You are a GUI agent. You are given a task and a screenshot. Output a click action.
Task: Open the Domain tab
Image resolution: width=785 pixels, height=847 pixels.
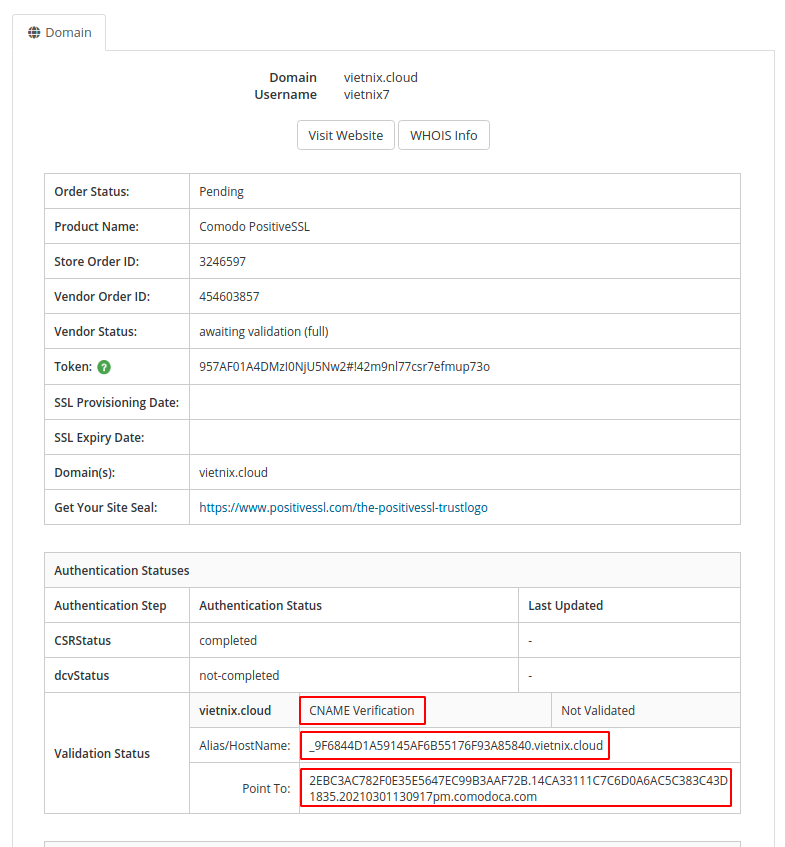(x=59, y=32)
